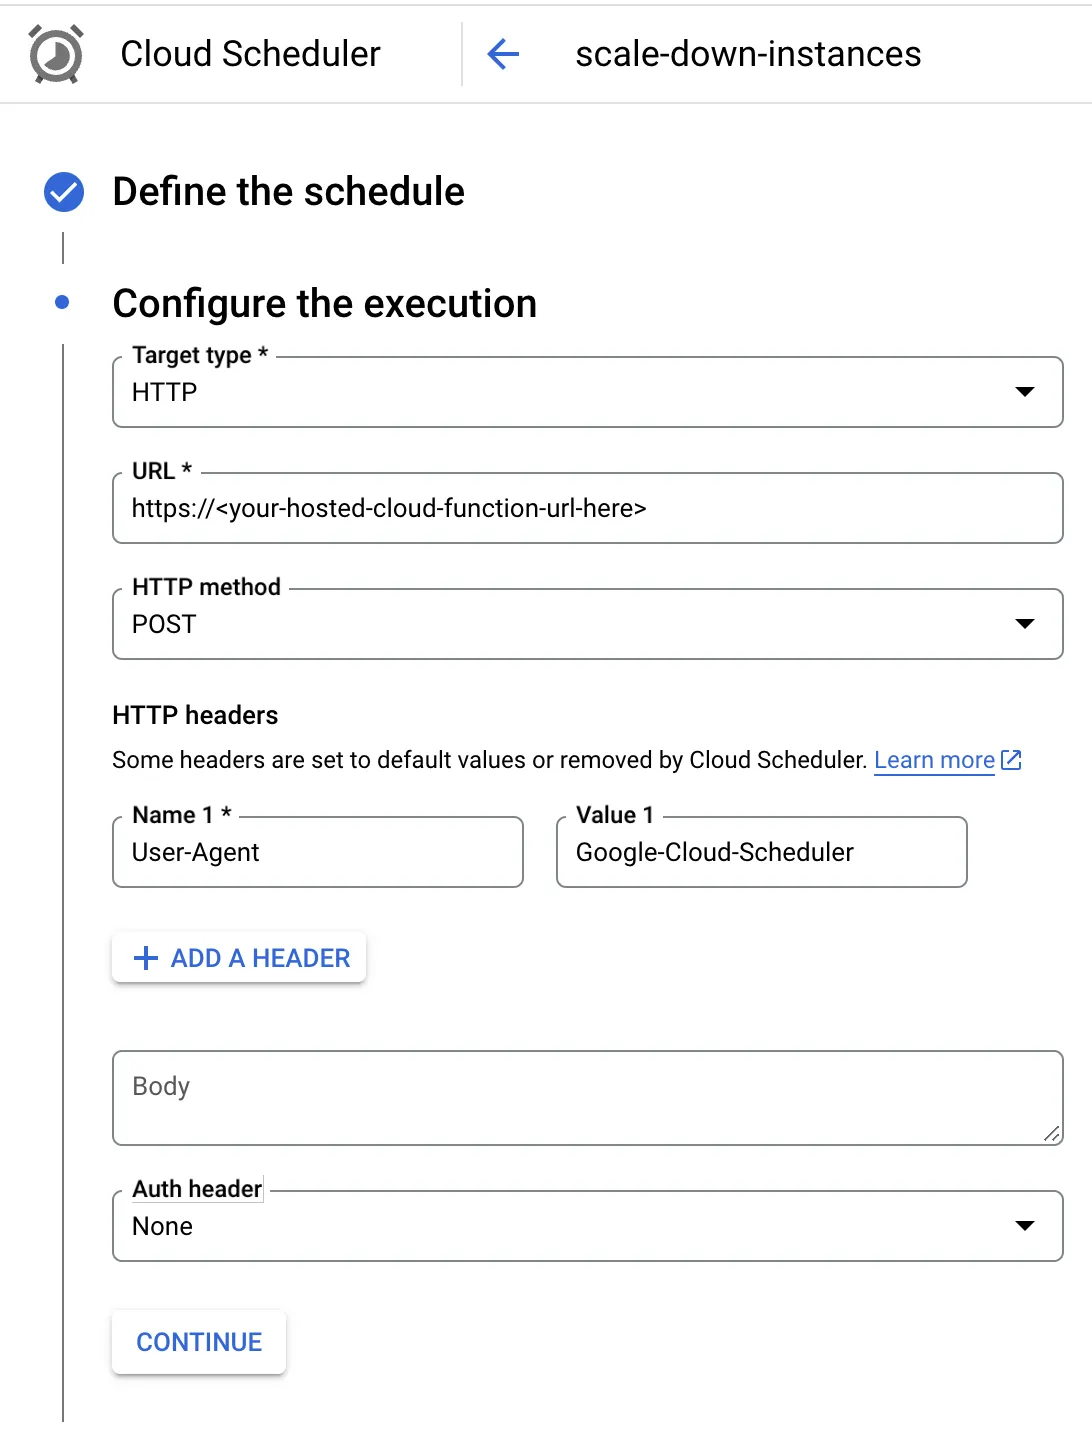Click the blue step dot for Configure the execution
1092x1436 pixels.
tap(62, 302)
